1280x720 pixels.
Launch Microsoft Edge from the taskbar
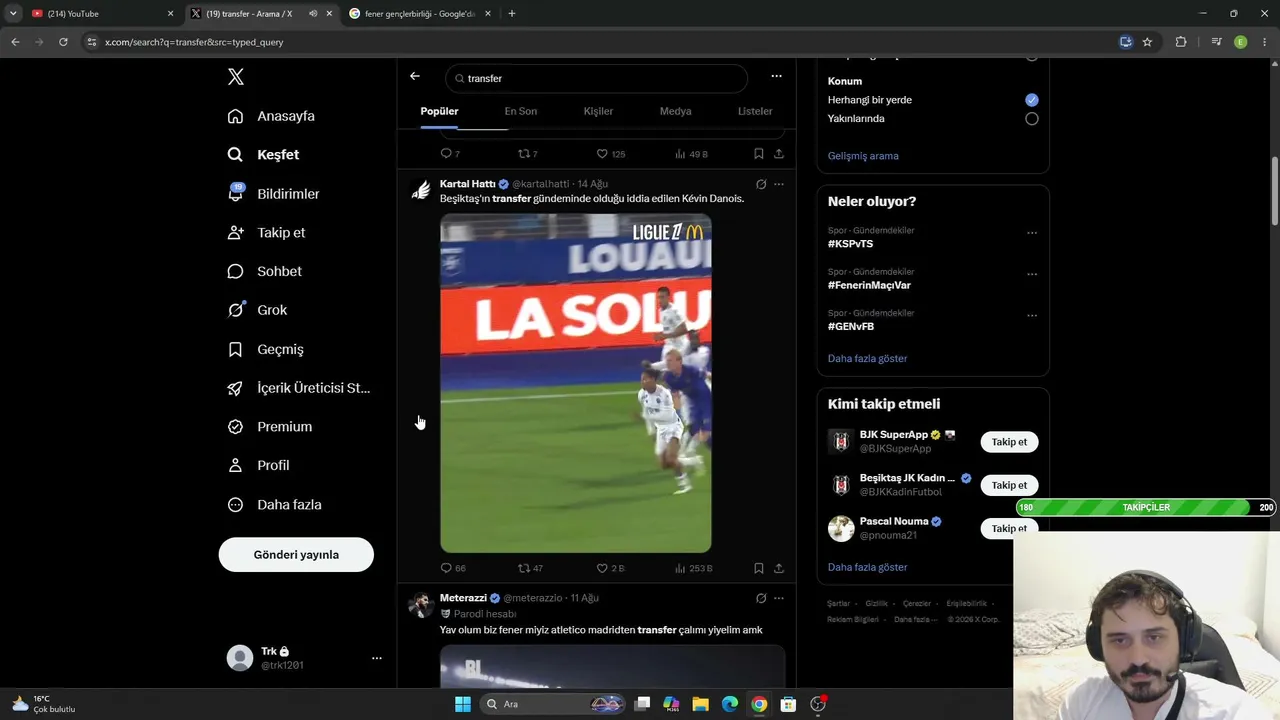tap(730, 704)
